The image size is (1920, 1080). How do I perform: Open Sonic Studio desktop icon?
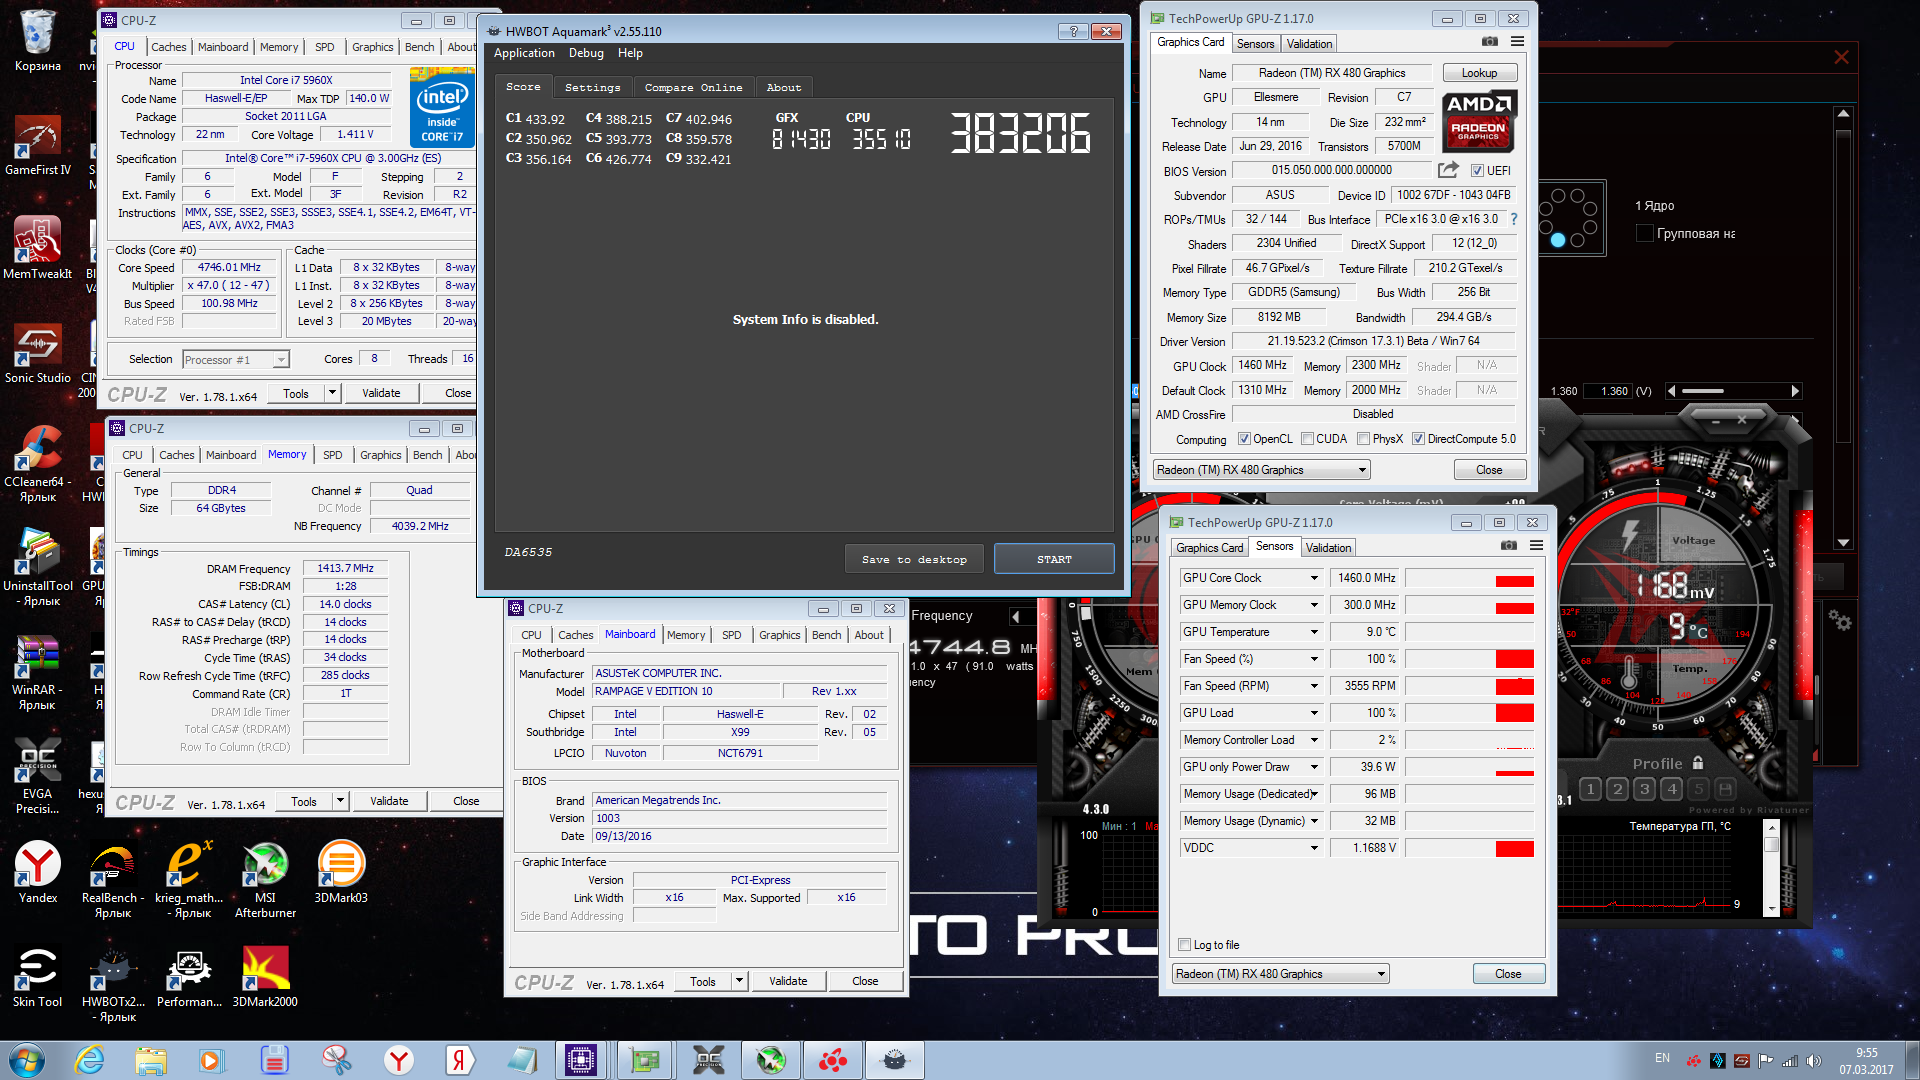[38, 352]
